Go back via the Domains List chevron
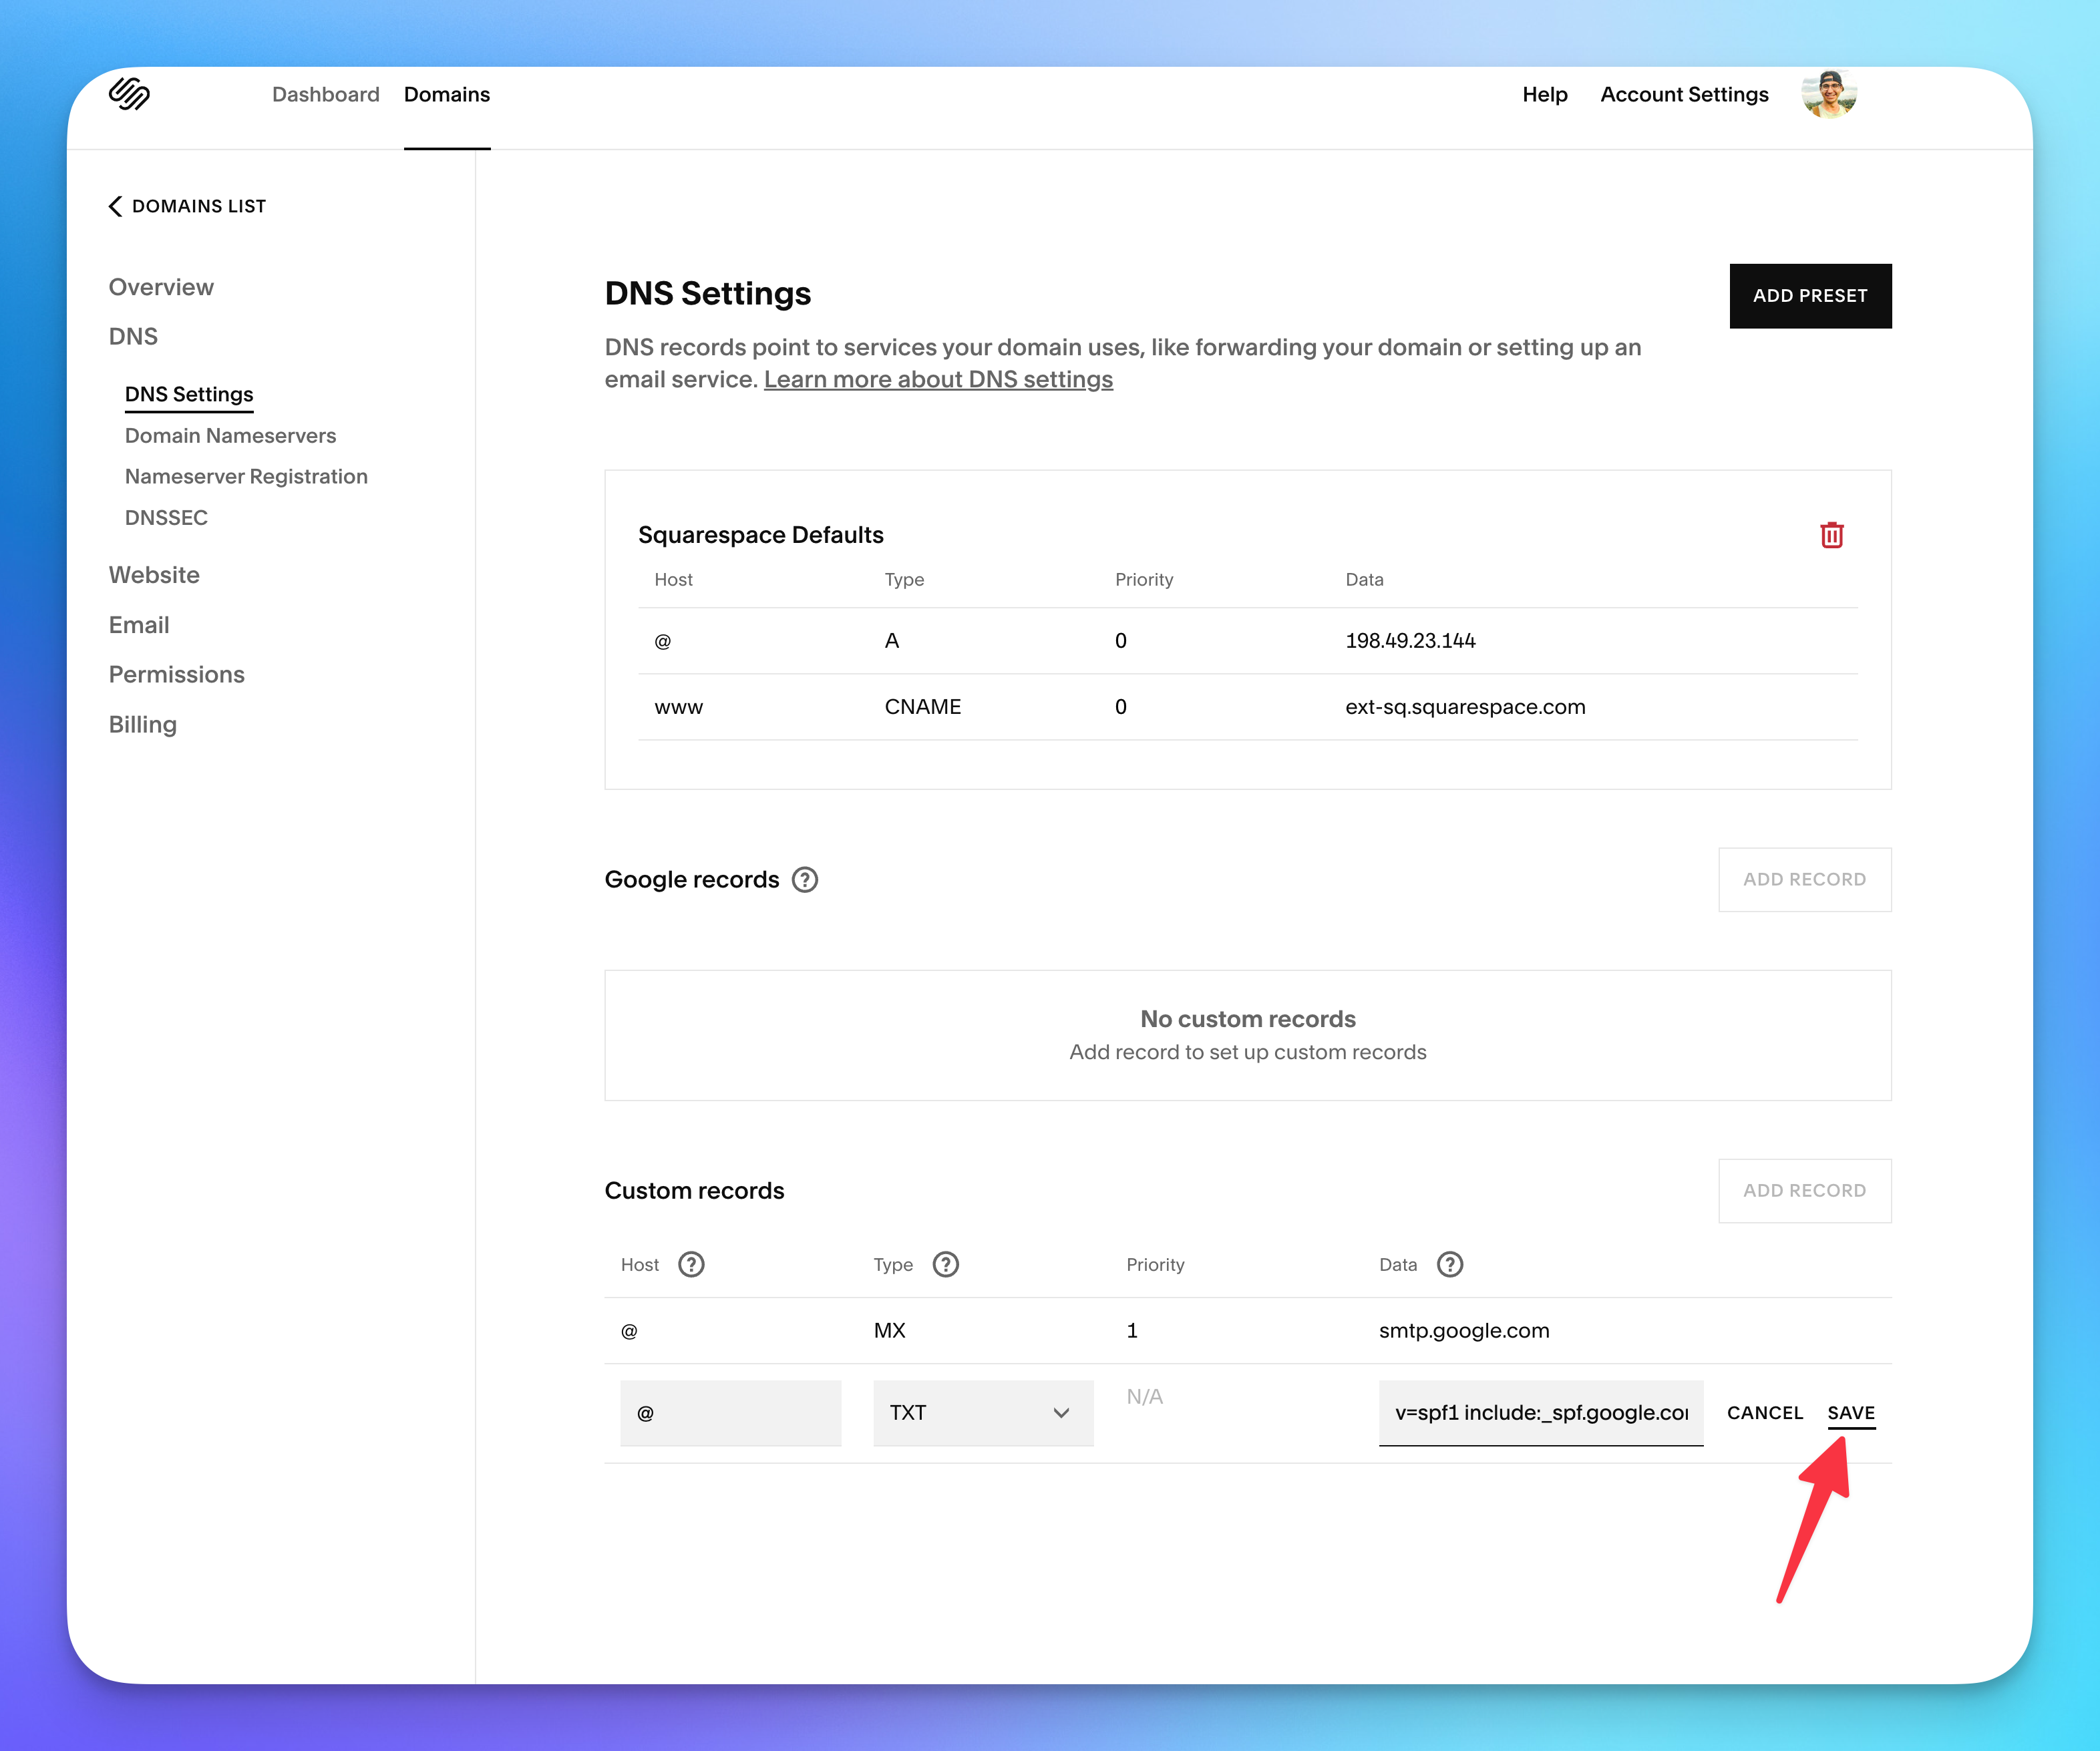The image size is (2100, 1751). [116, 206]
